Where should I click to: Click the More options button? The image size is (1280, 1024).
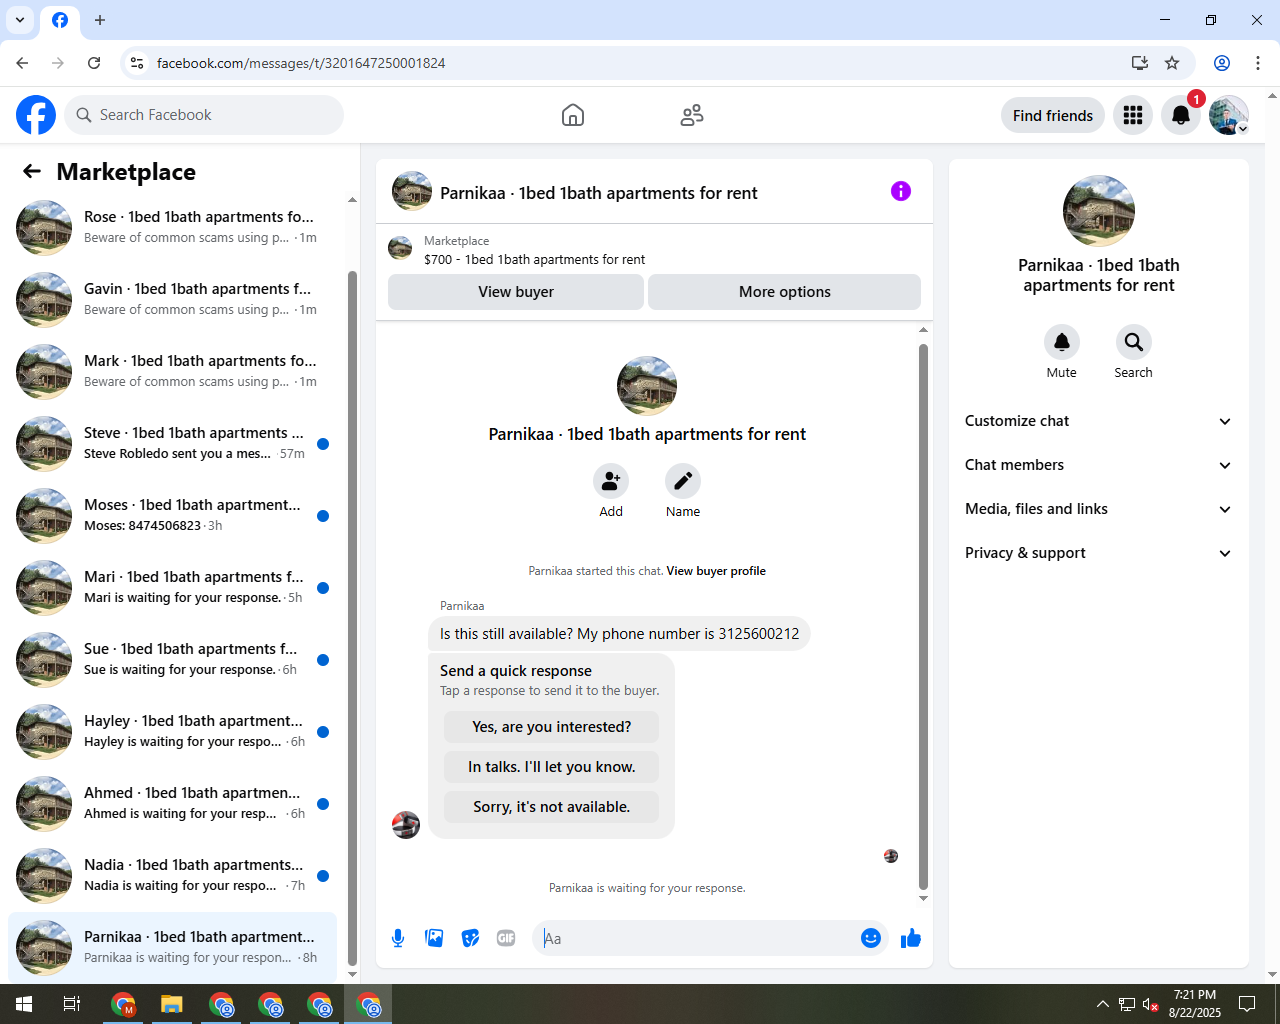pos(785,292)
